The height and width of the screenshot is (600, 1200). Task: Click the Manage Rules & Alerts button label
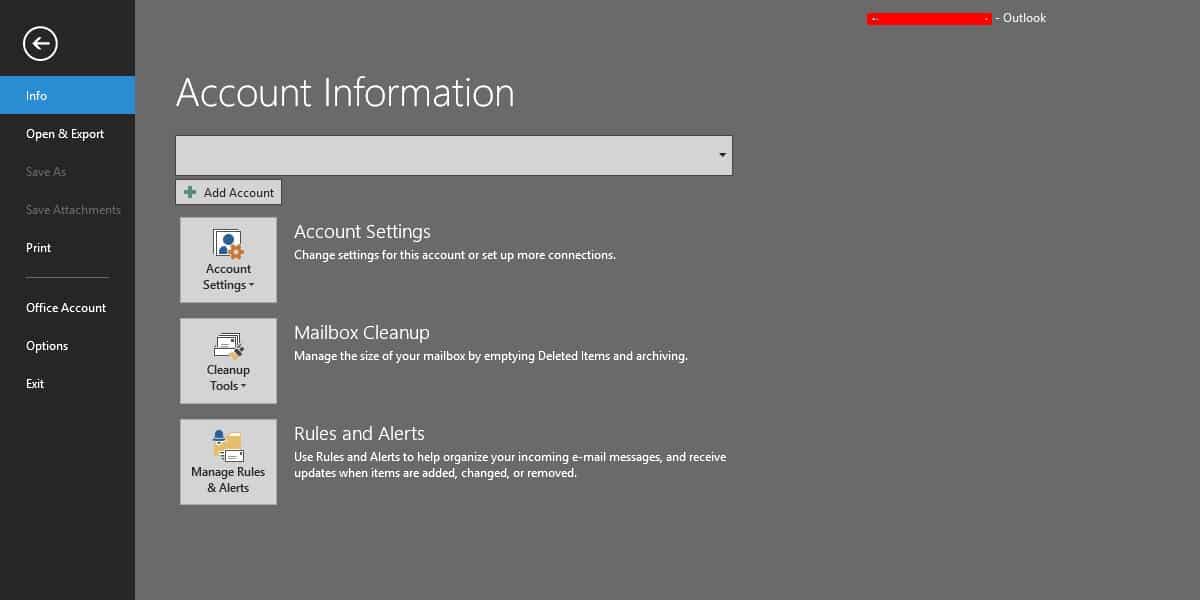click(228, 480)
